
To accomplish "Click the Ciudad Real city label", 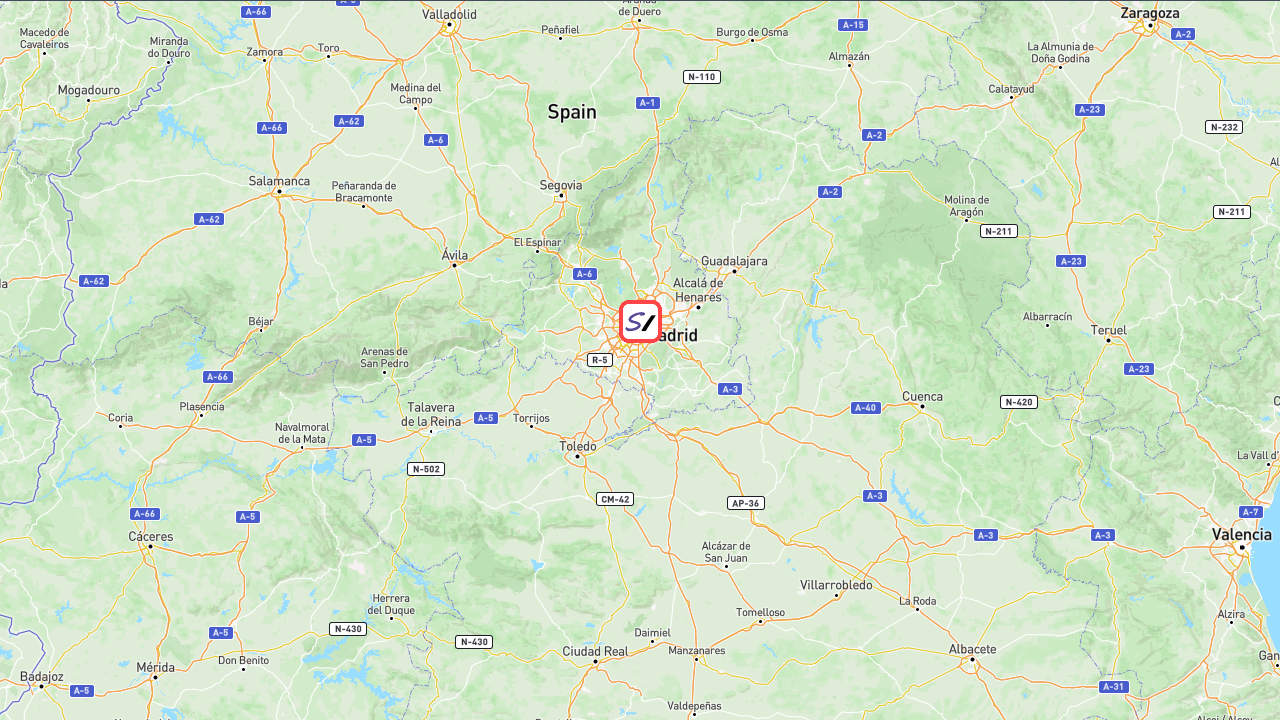I will (595, 651).
